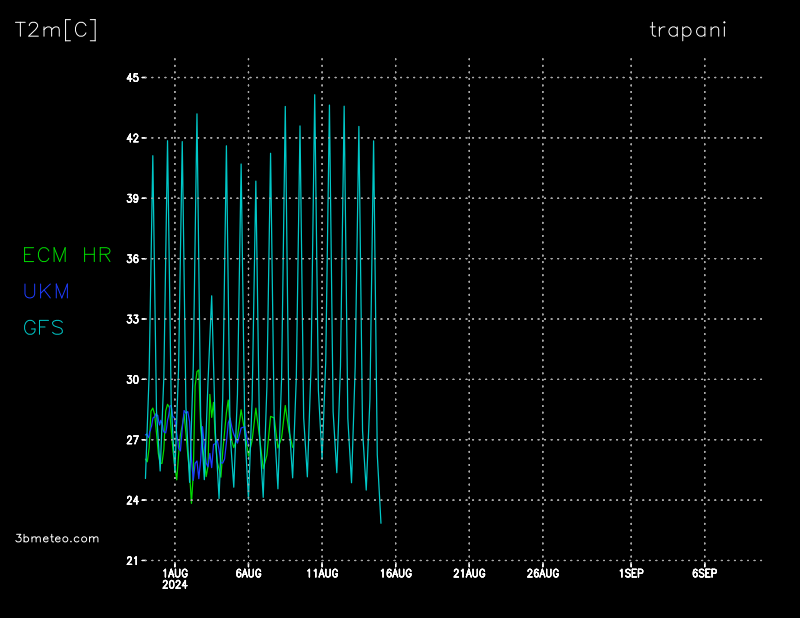
Task: Select the UKM legend entry
Action: click(46, 292)
